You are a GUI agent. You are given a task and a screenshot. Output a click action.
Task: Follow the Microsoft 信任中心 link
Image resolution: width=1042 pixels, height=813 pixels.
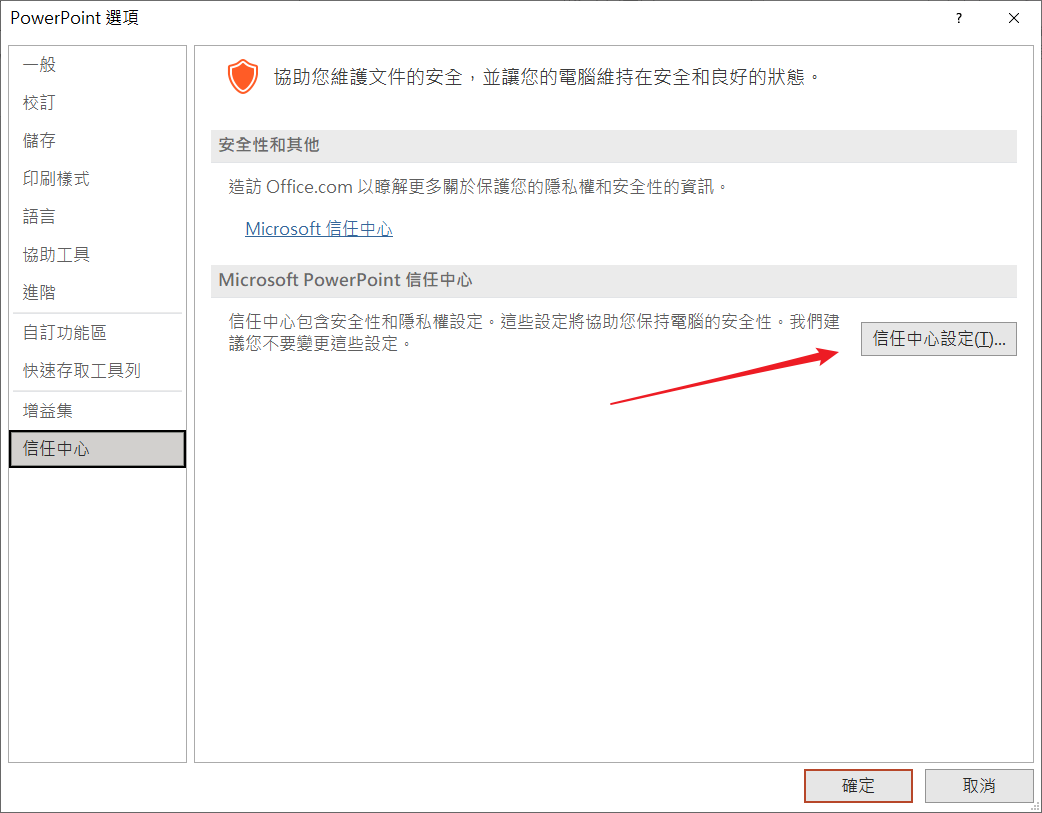(319, 229)
